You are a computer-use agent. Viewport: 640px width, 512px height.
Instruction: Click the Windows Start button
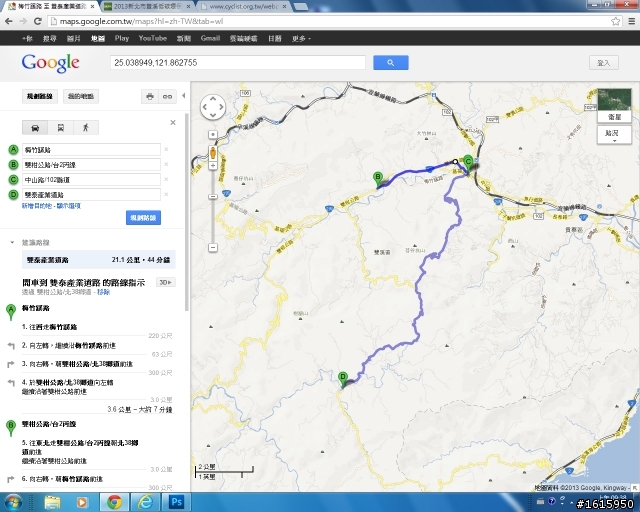click(12, 502)
